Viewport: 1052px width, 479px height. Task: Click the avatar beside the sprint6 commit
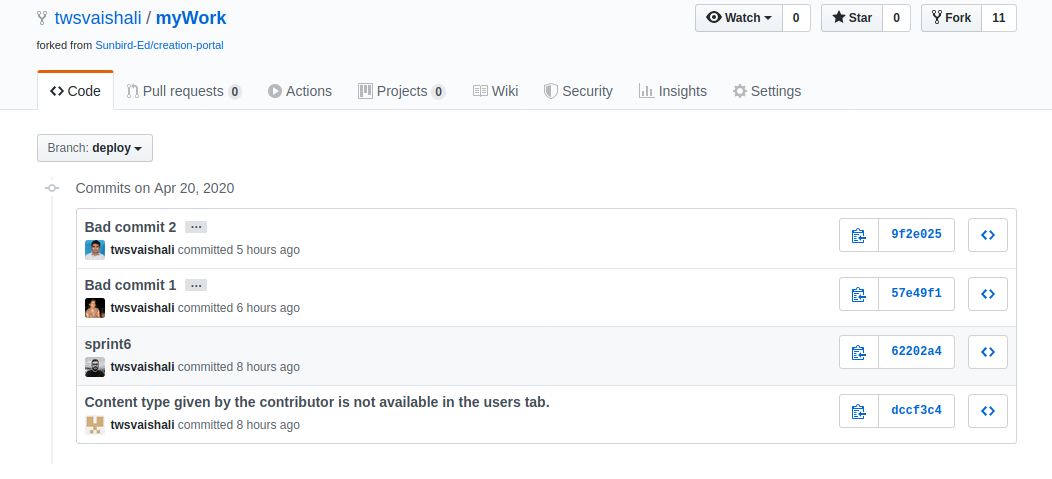tap(95, 367)
